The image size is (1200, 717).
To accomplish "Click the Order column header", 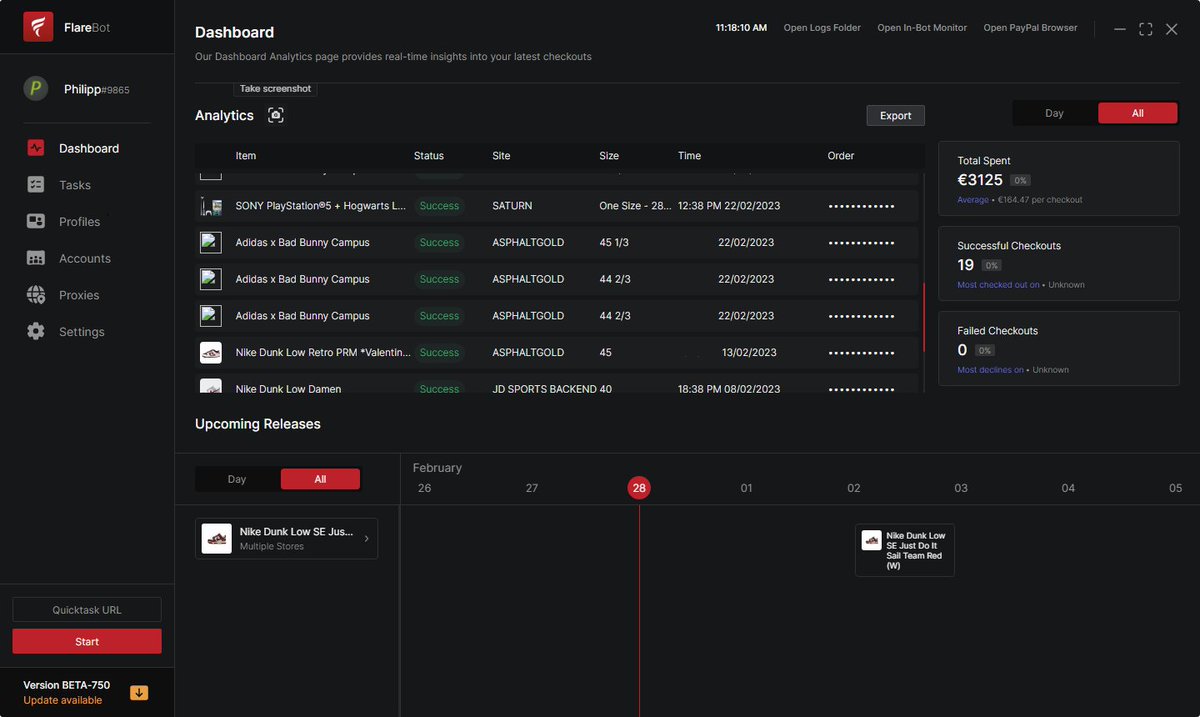I will 841,156.
